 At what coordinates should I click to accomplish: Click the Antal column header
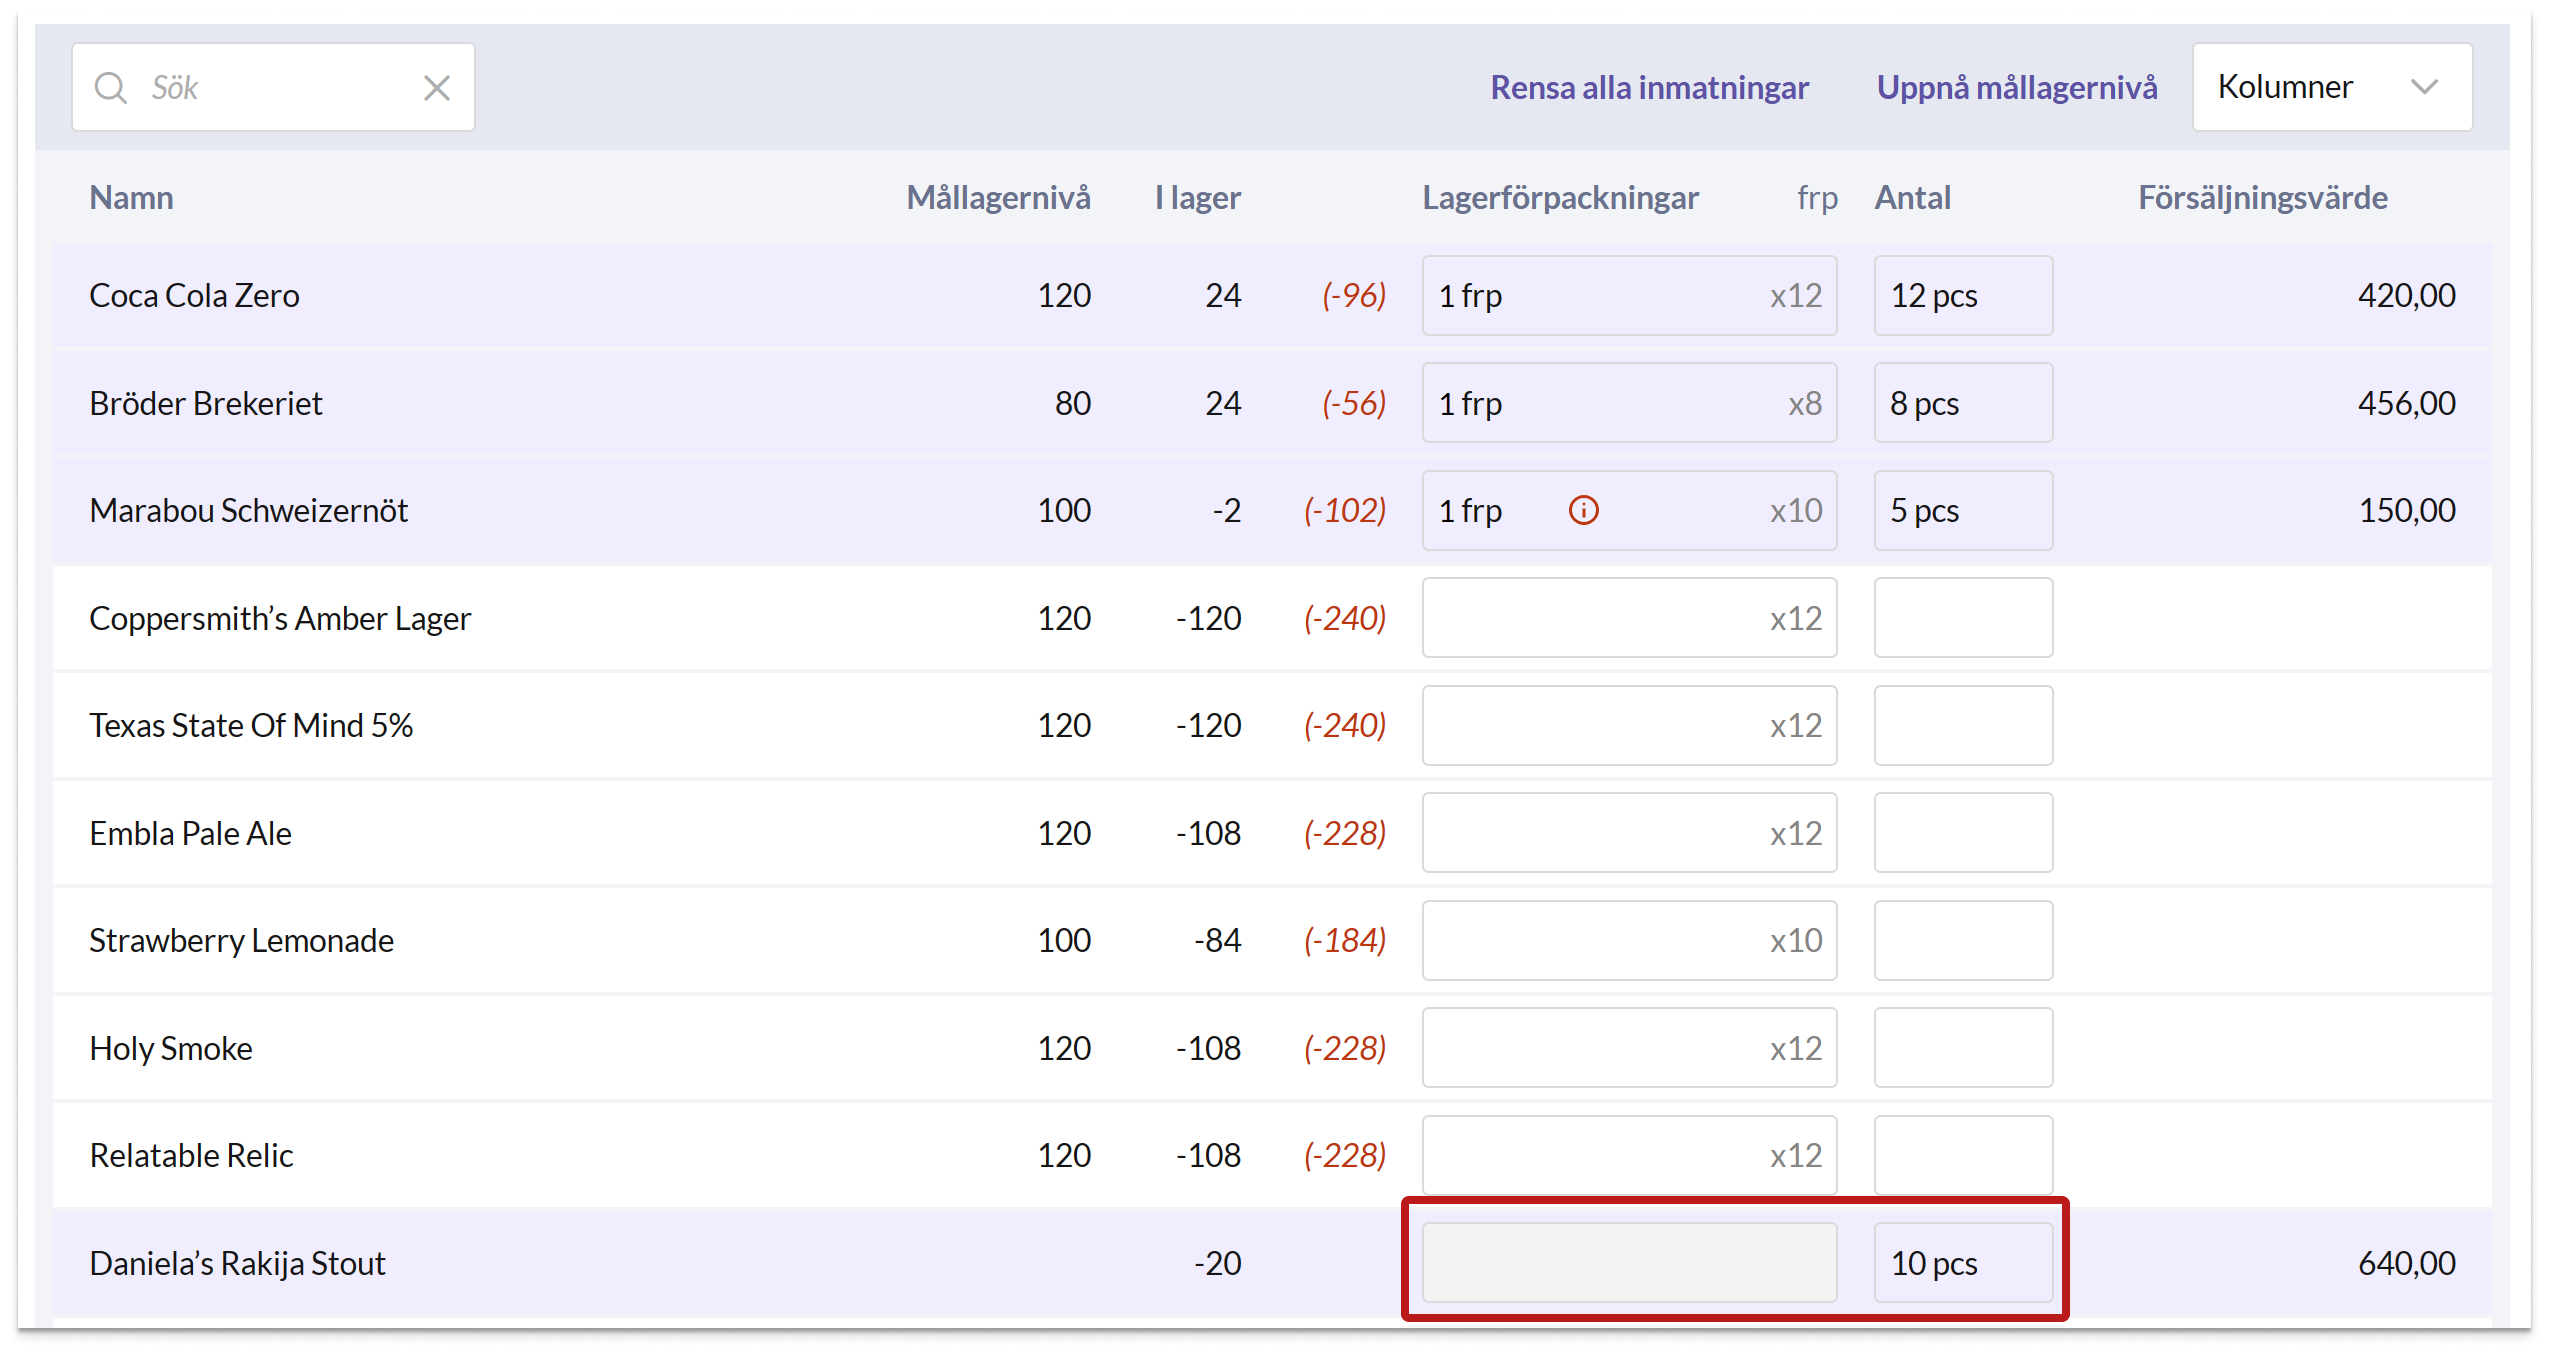[1912, 197]
